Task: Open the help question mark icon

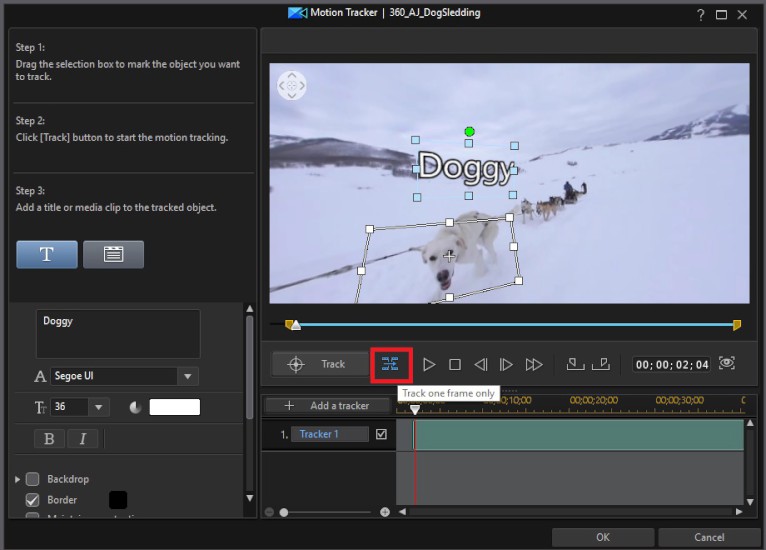Action: [701, 15]
